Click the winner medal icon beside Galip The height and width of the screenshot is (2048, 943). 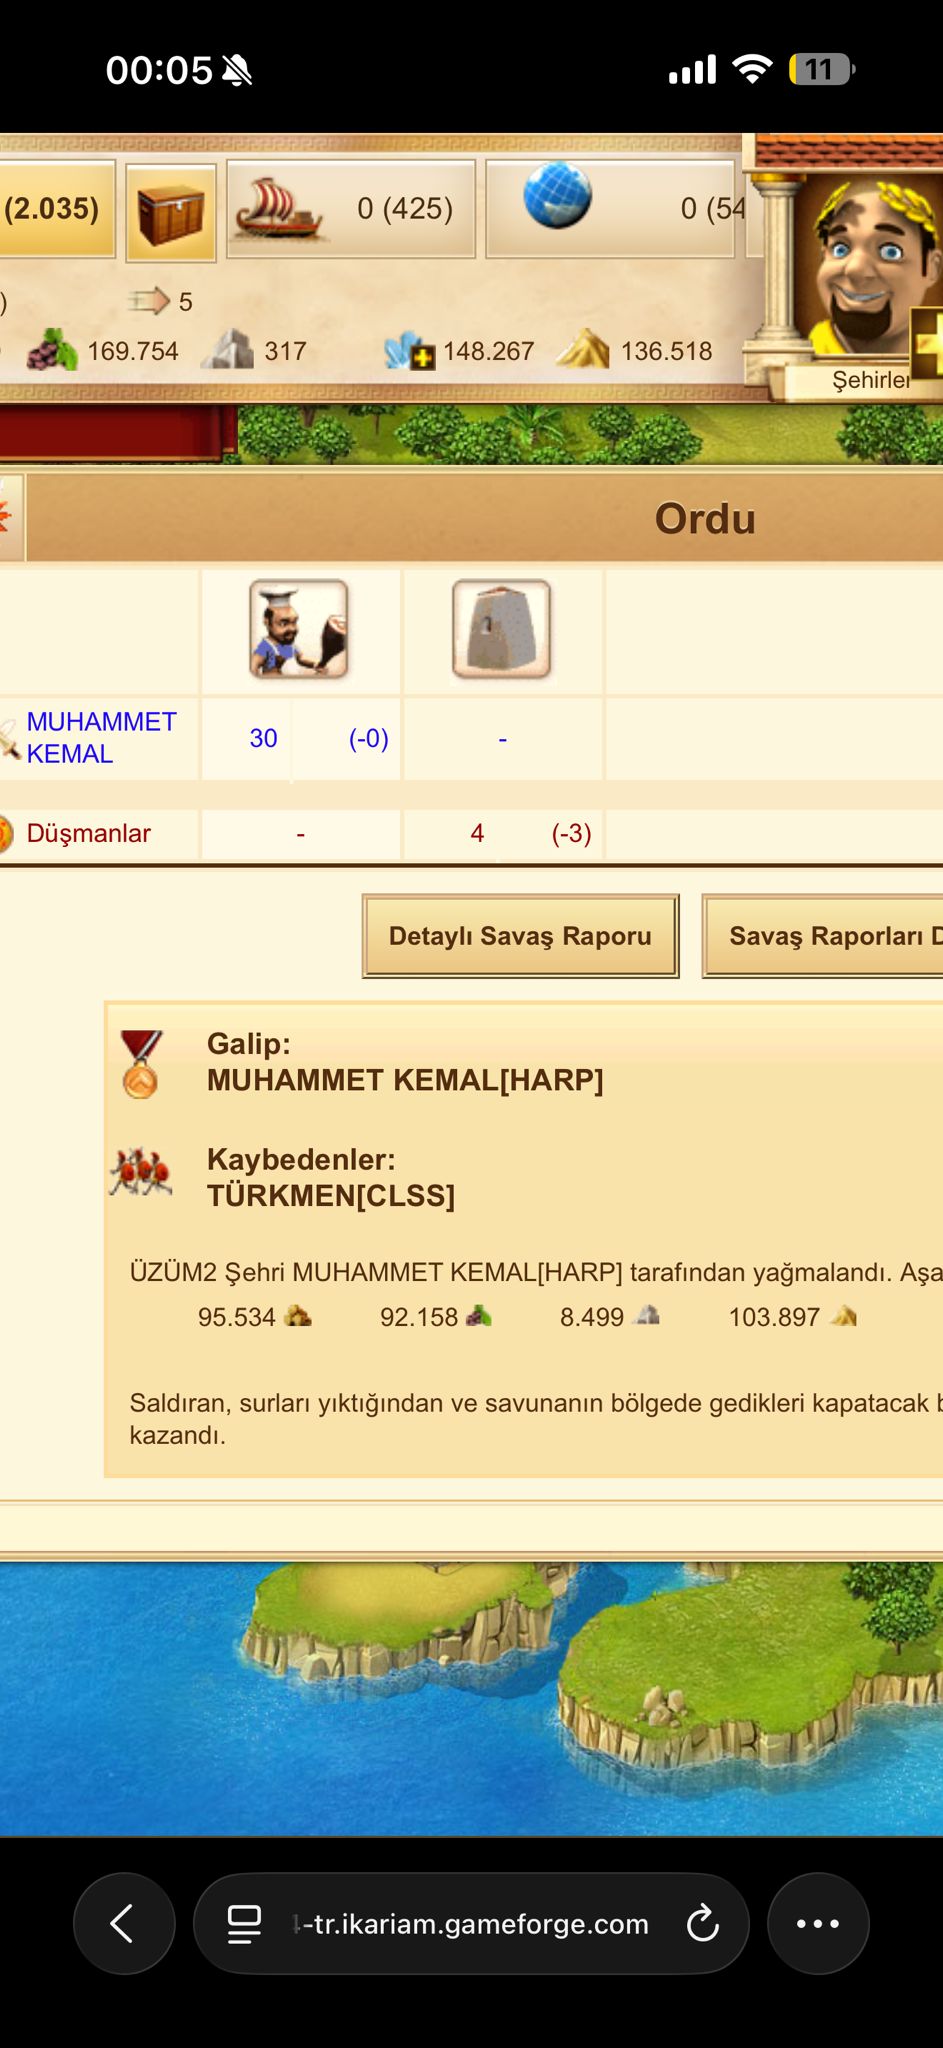pos(140,1064)
